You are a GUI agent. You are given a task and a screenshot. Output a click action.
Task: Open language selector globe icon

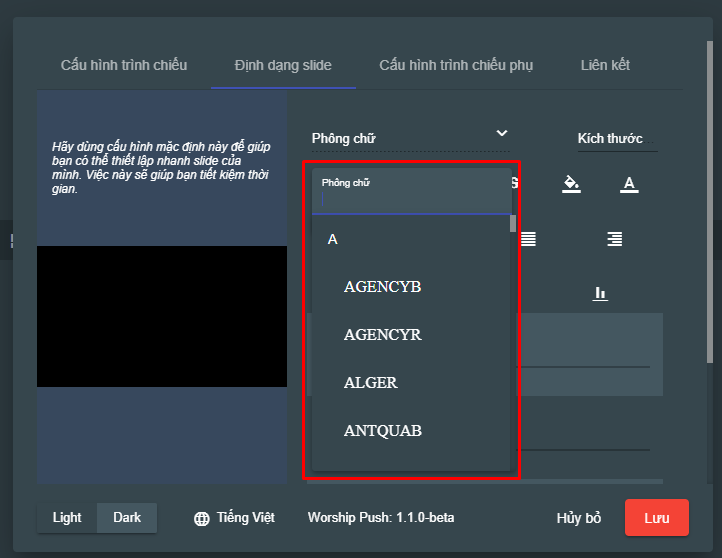tap(201, 518)
